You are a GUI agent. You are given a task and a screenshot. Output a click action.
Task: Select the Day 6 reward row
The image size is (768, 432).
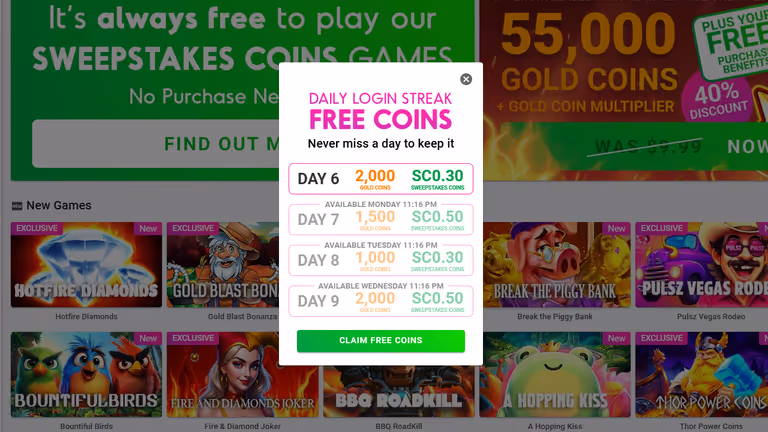pos(381,179)
